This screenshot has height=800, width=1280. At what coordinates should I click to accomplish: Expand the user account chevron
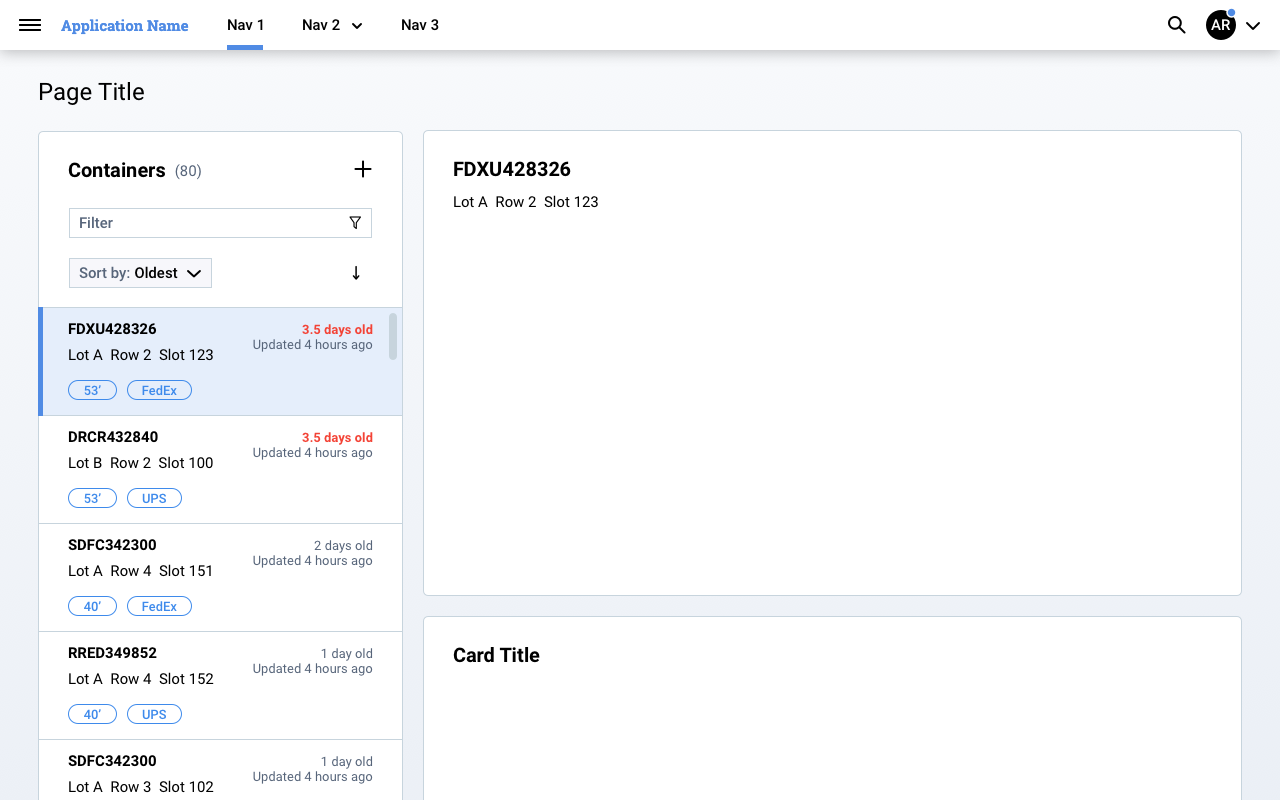point(1253,26)
